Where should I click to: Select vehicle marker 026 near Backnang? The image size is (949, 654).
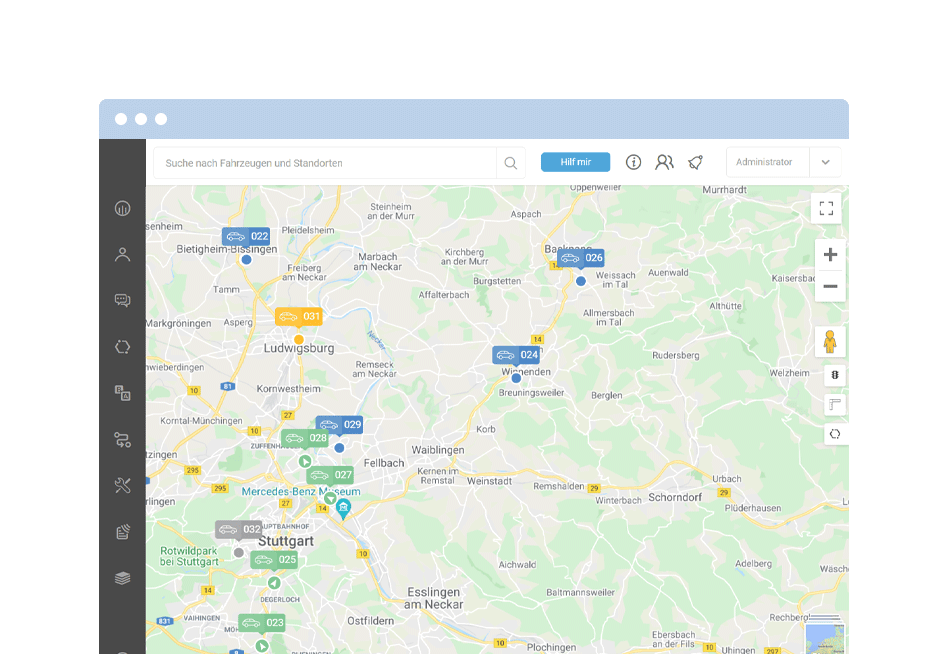point(580,257)
